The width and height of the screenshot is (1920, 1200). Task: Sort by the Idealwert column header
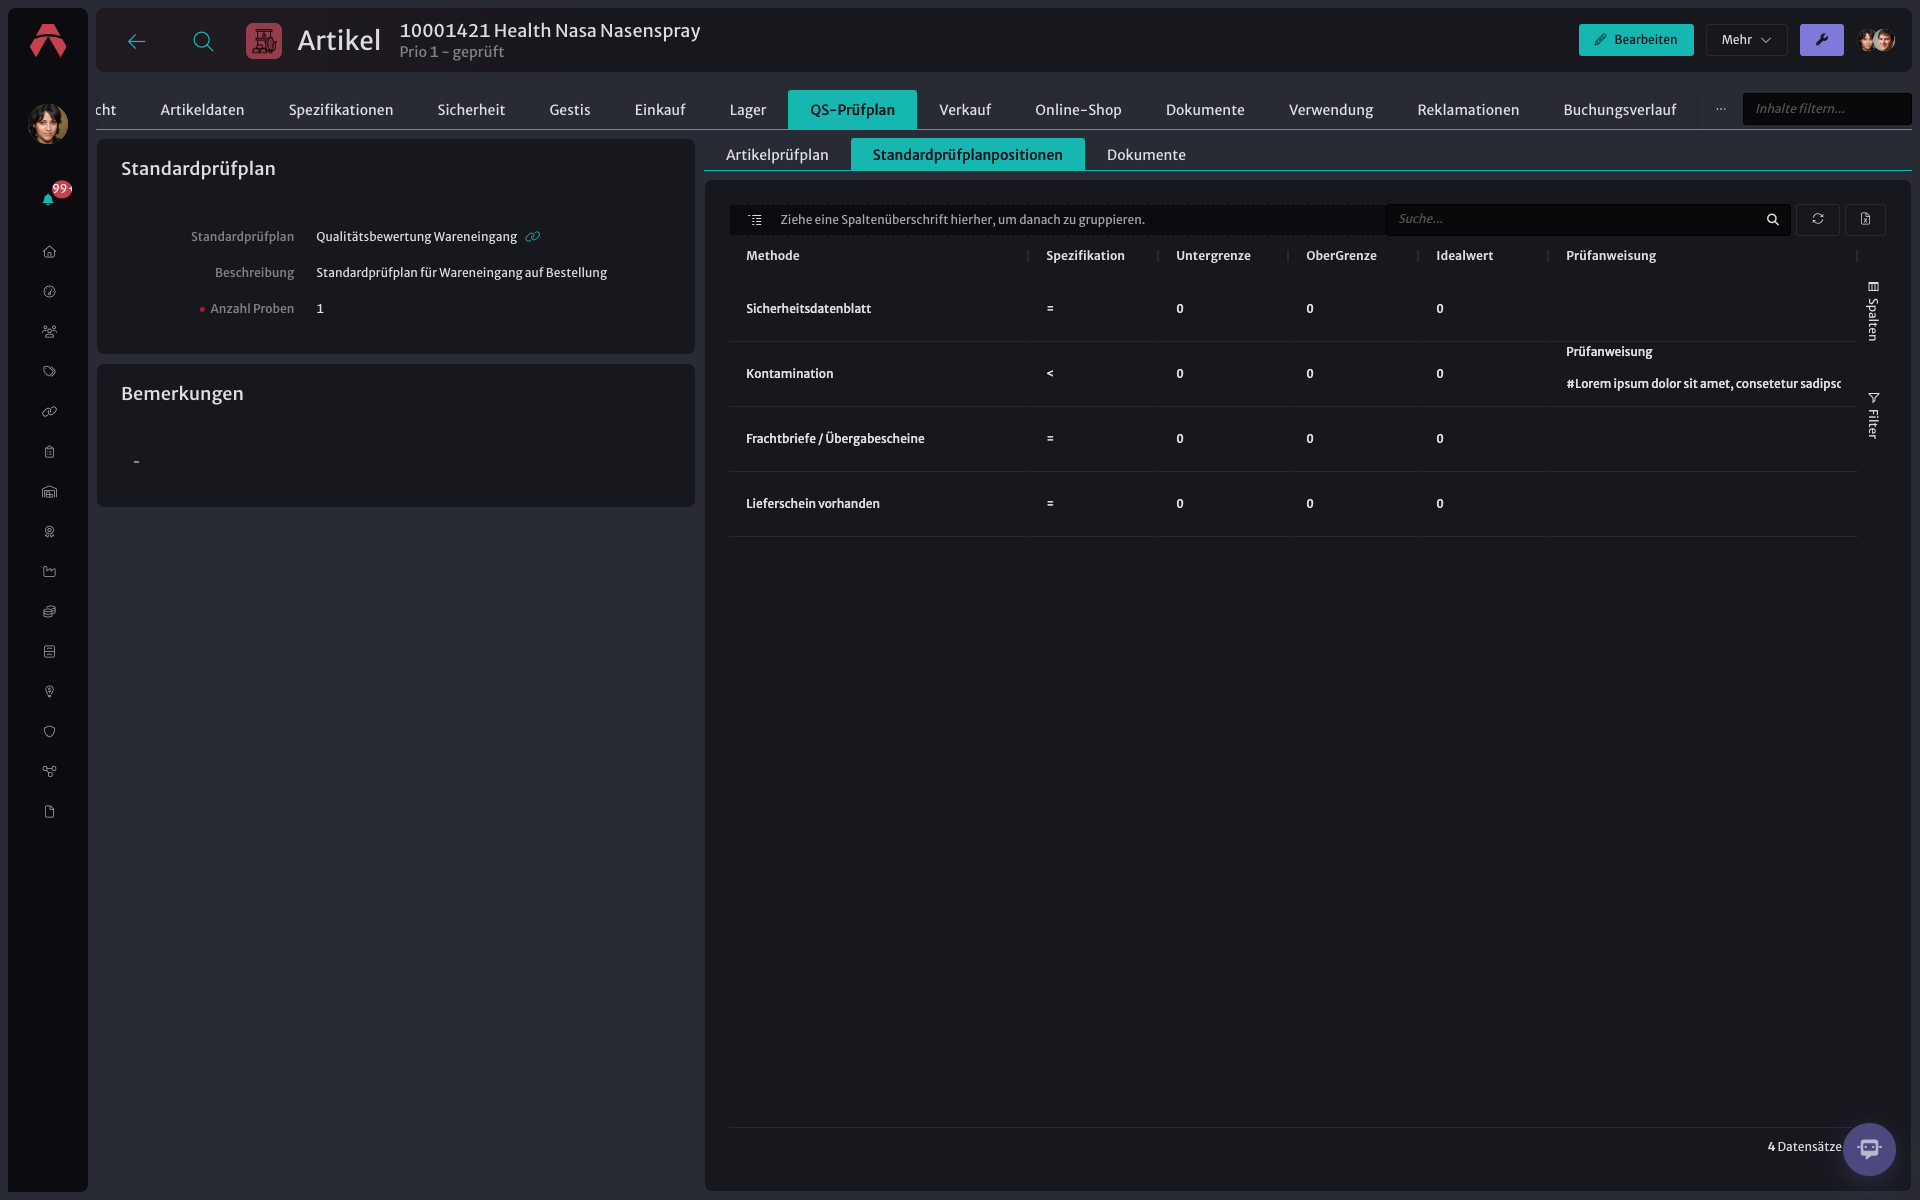1464,256
